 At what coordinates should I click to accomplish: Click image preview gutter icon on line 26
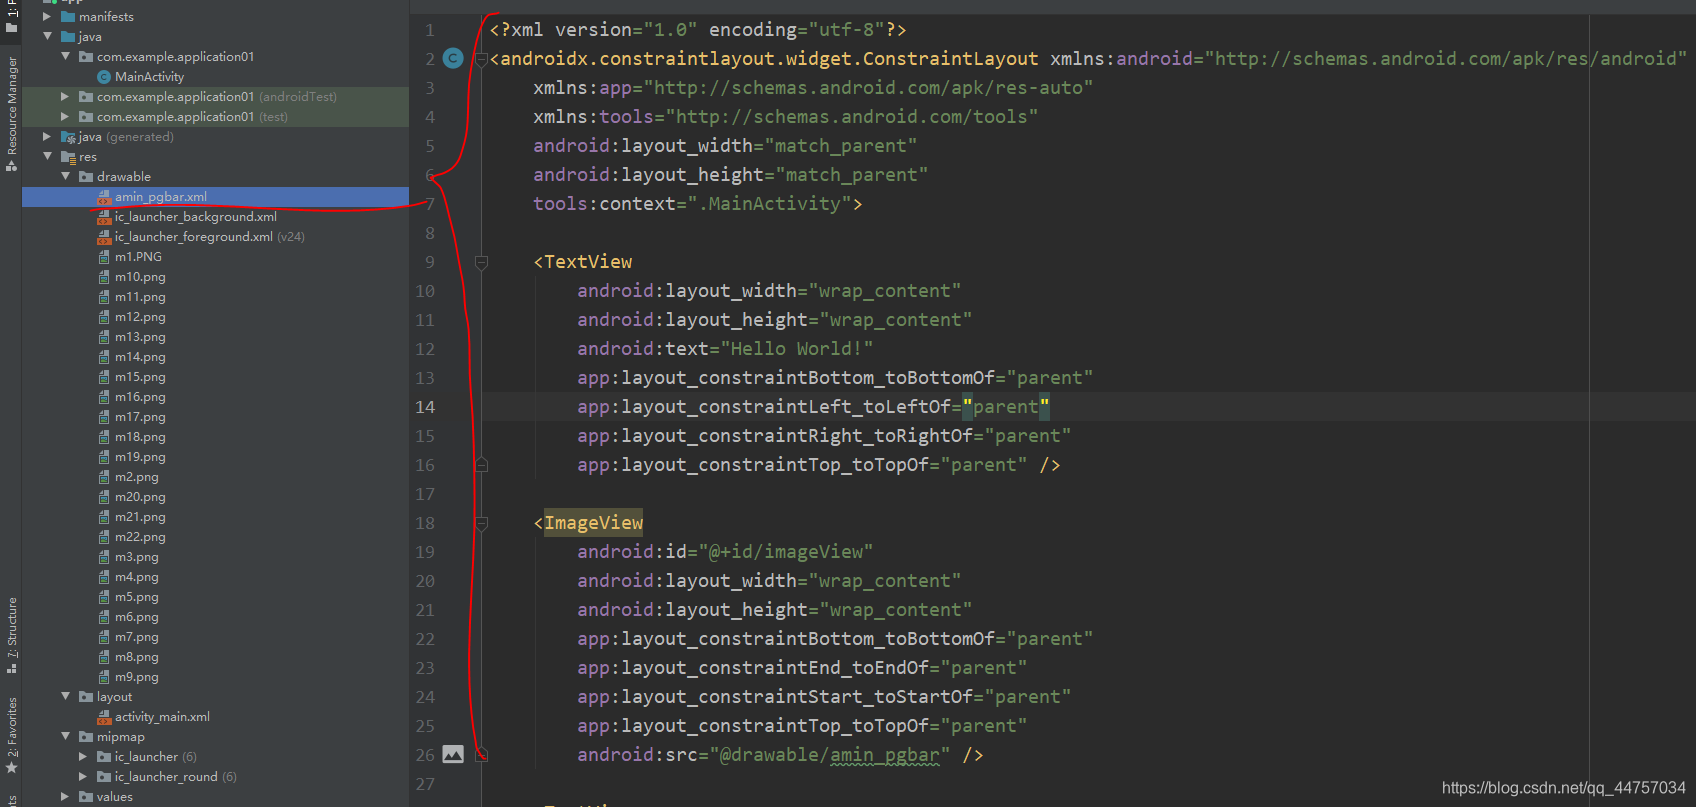coord(453,754)
